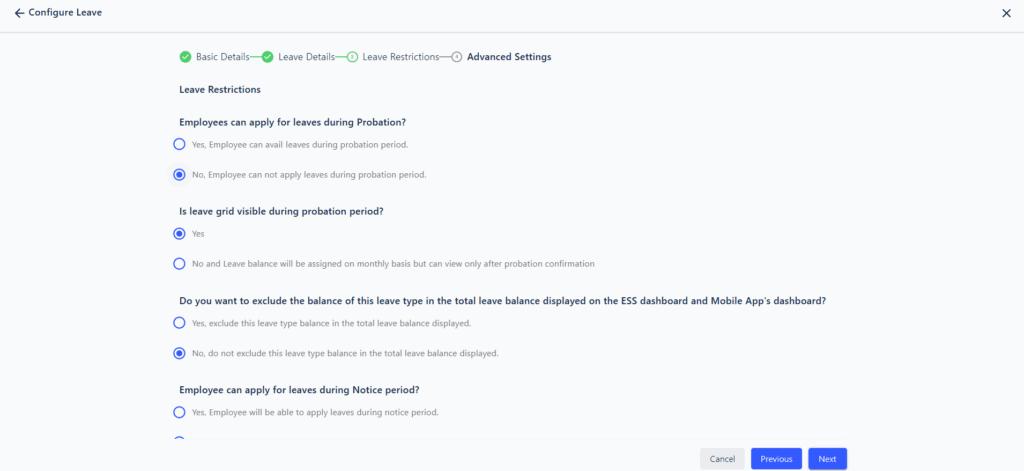Screen dimensions: 1024x471
Task: Select Yes, exclude this leave type balance
Action: (x=180, y=323)
